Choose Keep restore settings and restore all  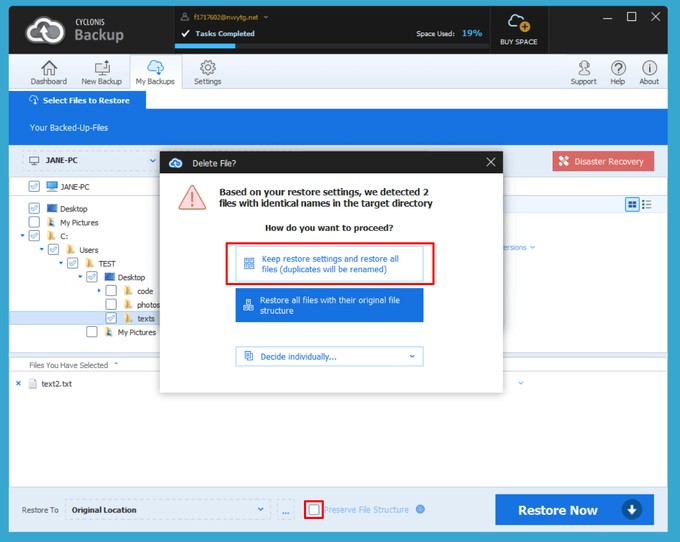click(329, 264)
